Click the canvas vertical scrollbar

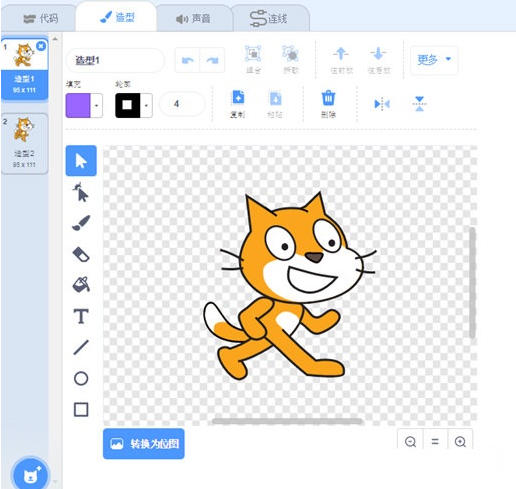coord(472,283)
